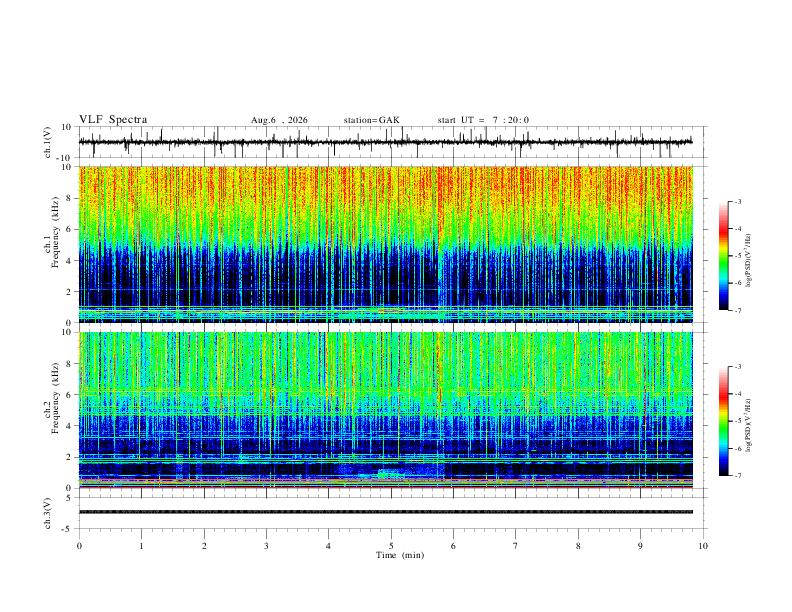Click the ch.3 flat black signal band
Screen dimensions: 792x612
[x=385, y=512]
